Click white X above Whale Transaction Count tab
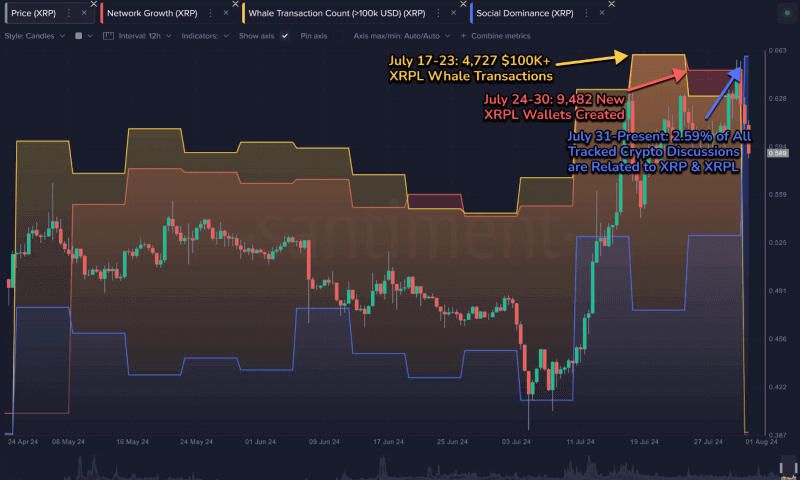The height and width of the screenshot is (480, 800). (463, 4)
